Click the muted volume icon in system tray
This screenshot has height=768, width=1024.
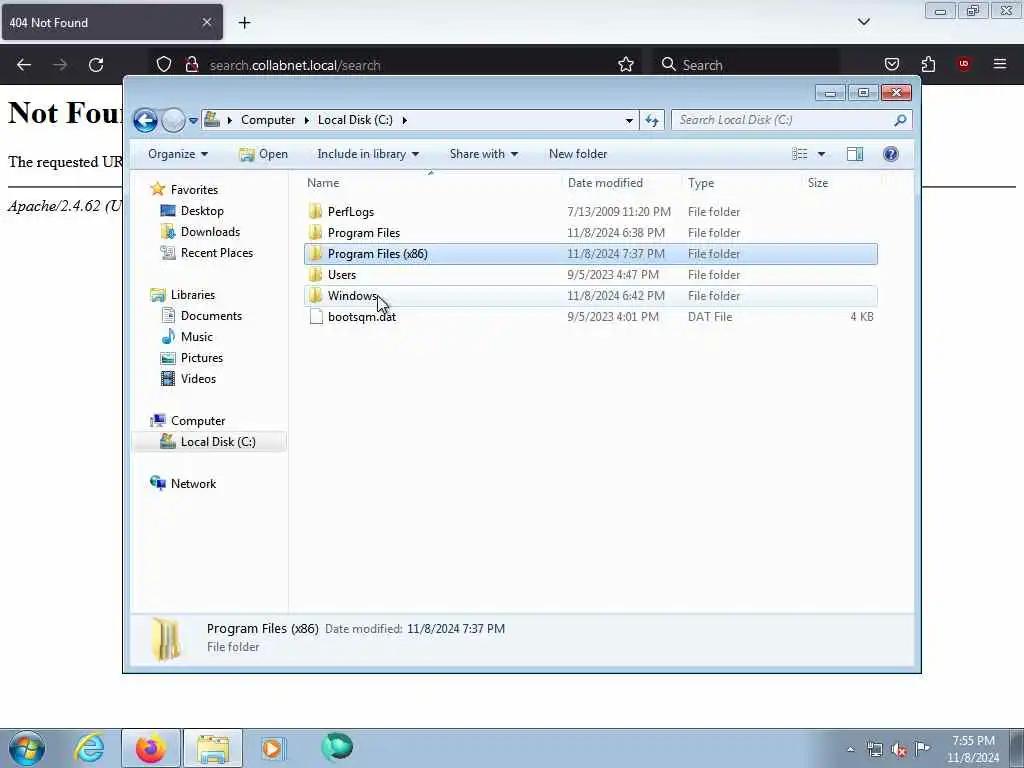pos(899,750)
